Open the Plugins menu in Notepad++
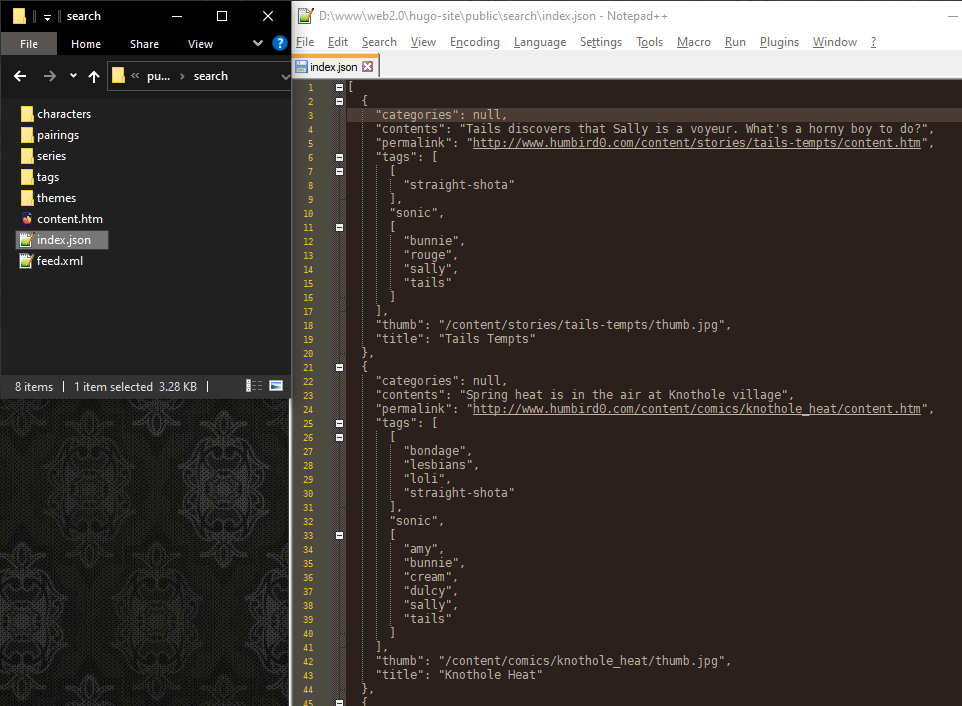This screenshot has width=962, height=706. (779, 42)
